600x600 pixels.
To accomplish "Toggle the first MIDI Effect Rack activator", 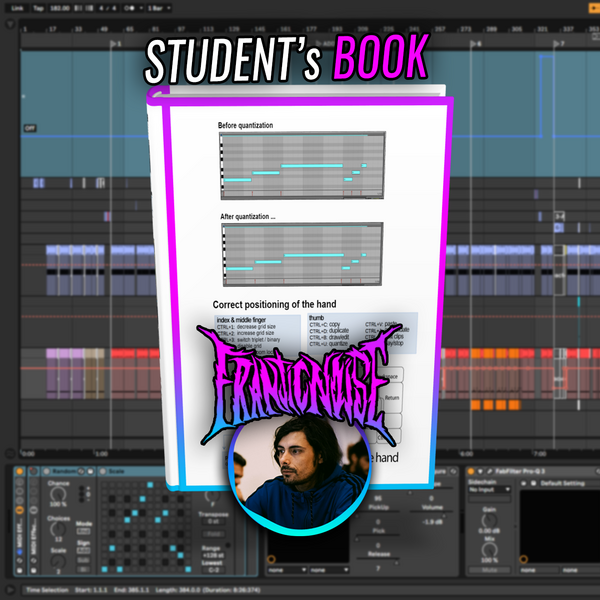I will (x=20, y=471).
